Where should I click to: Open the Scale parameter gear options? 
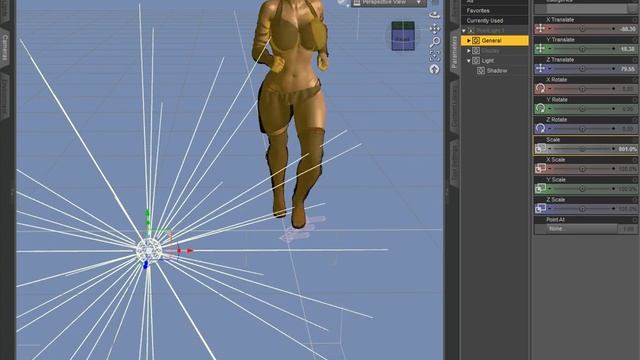tap(635, 140)
